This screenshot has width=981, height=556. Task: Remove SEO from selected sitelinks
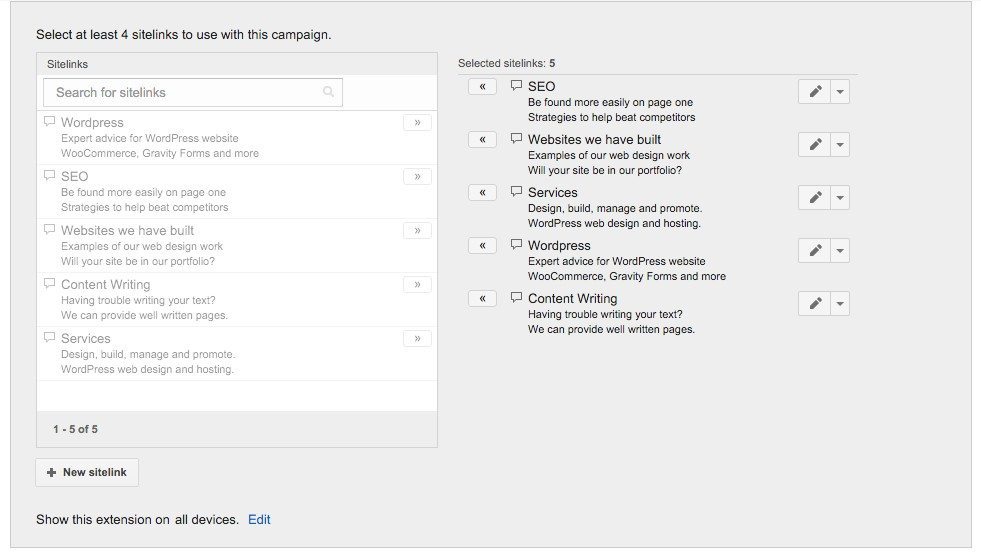(x=482, y=87)
